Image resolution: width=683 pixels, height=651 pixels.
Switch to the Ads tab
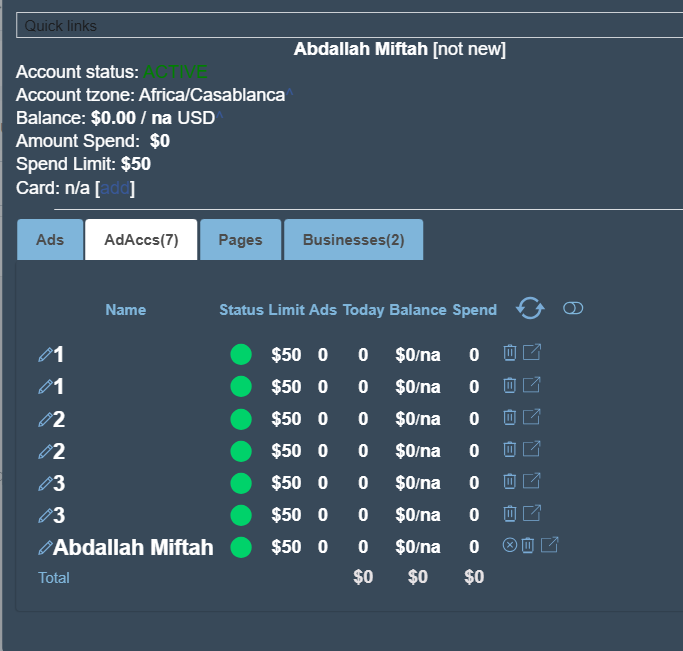coord(50,240)
